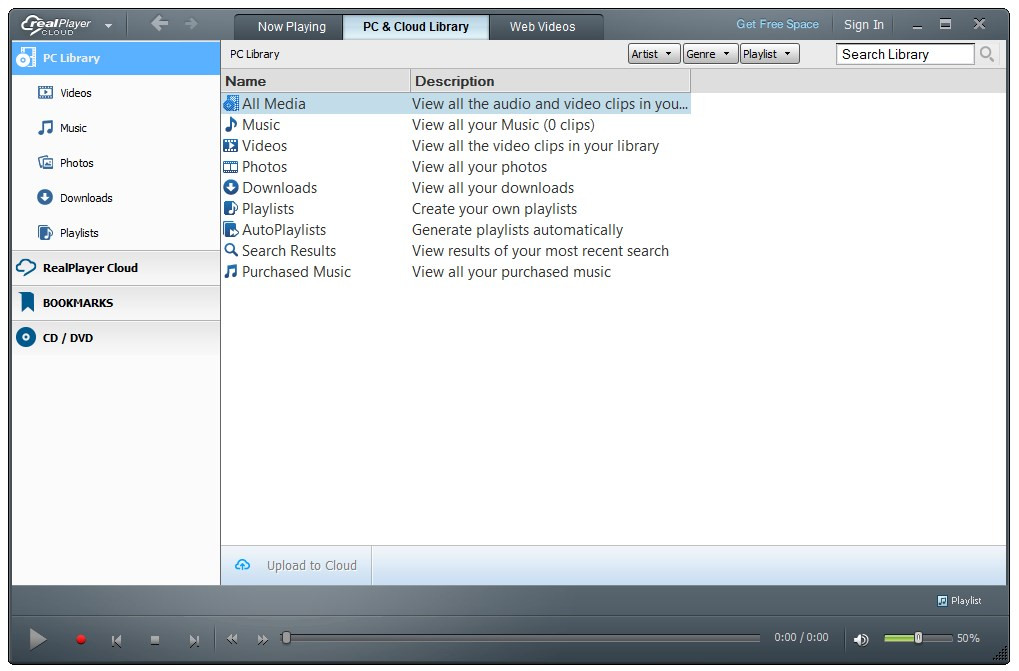Open the RealPlayer logo dropdown arrow
This screenshot has width=1019, height=671.
(x=109, y=26)
